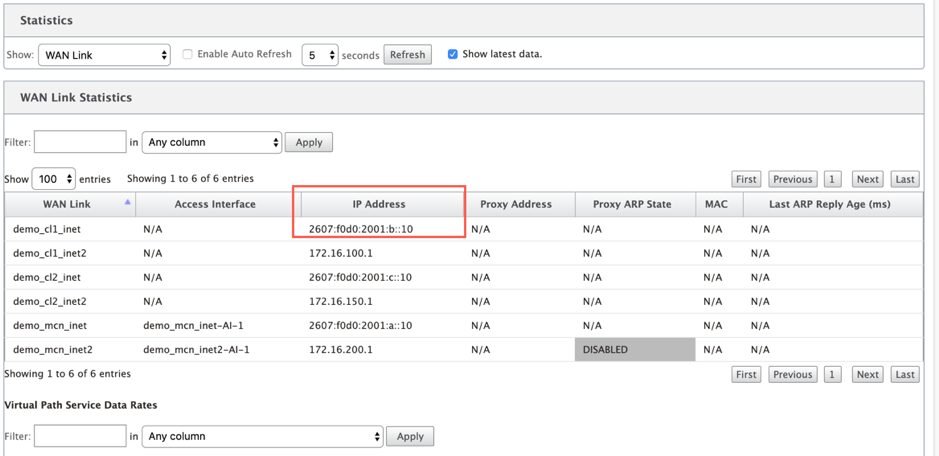Sort by IP Address column header
The height and width of the screenshot is (456, 939).
(x=378, y=204)
